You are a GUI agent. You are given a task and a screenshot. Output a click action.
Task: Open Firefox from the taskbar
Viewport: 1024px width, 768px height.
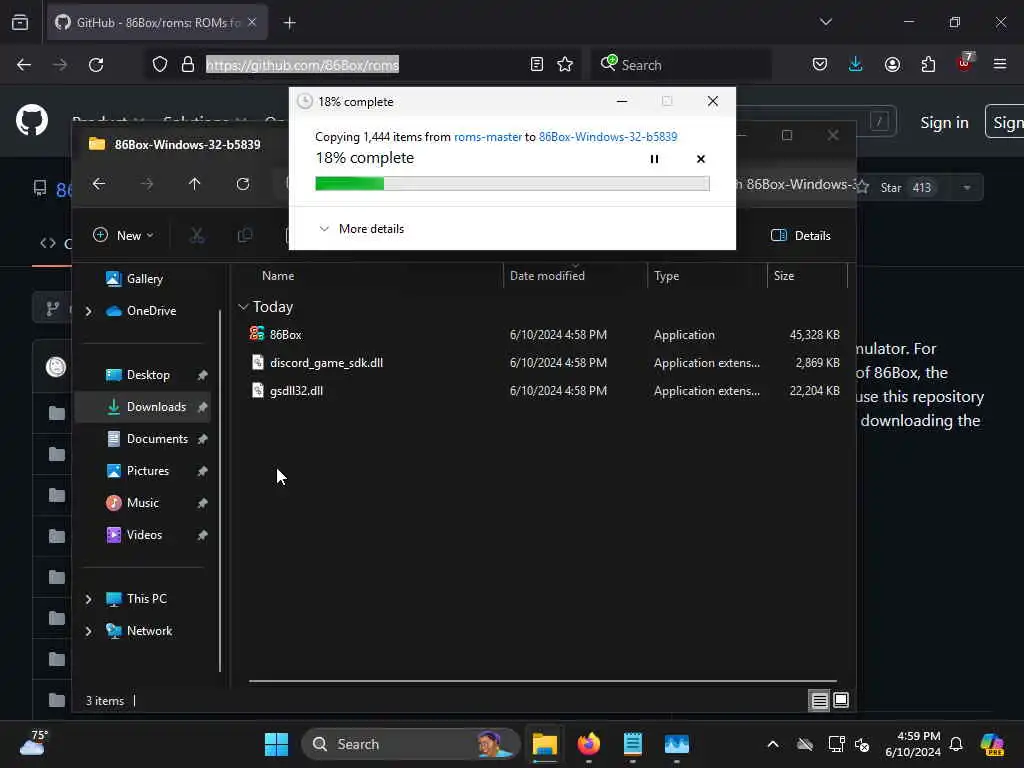589,744
